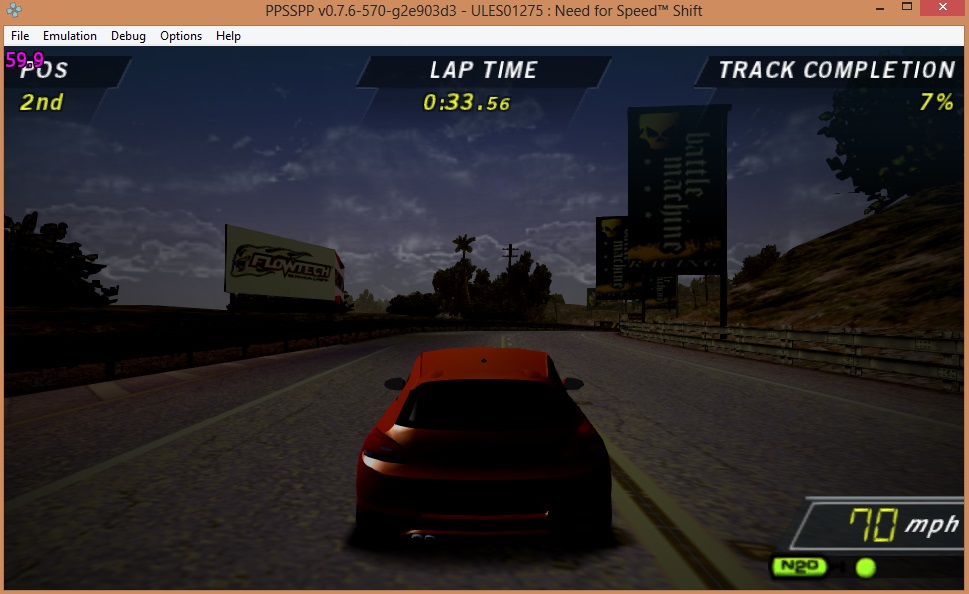The image size is (969, 594).
Task: Click the red car on the road
Action: [x=482, y=440]
